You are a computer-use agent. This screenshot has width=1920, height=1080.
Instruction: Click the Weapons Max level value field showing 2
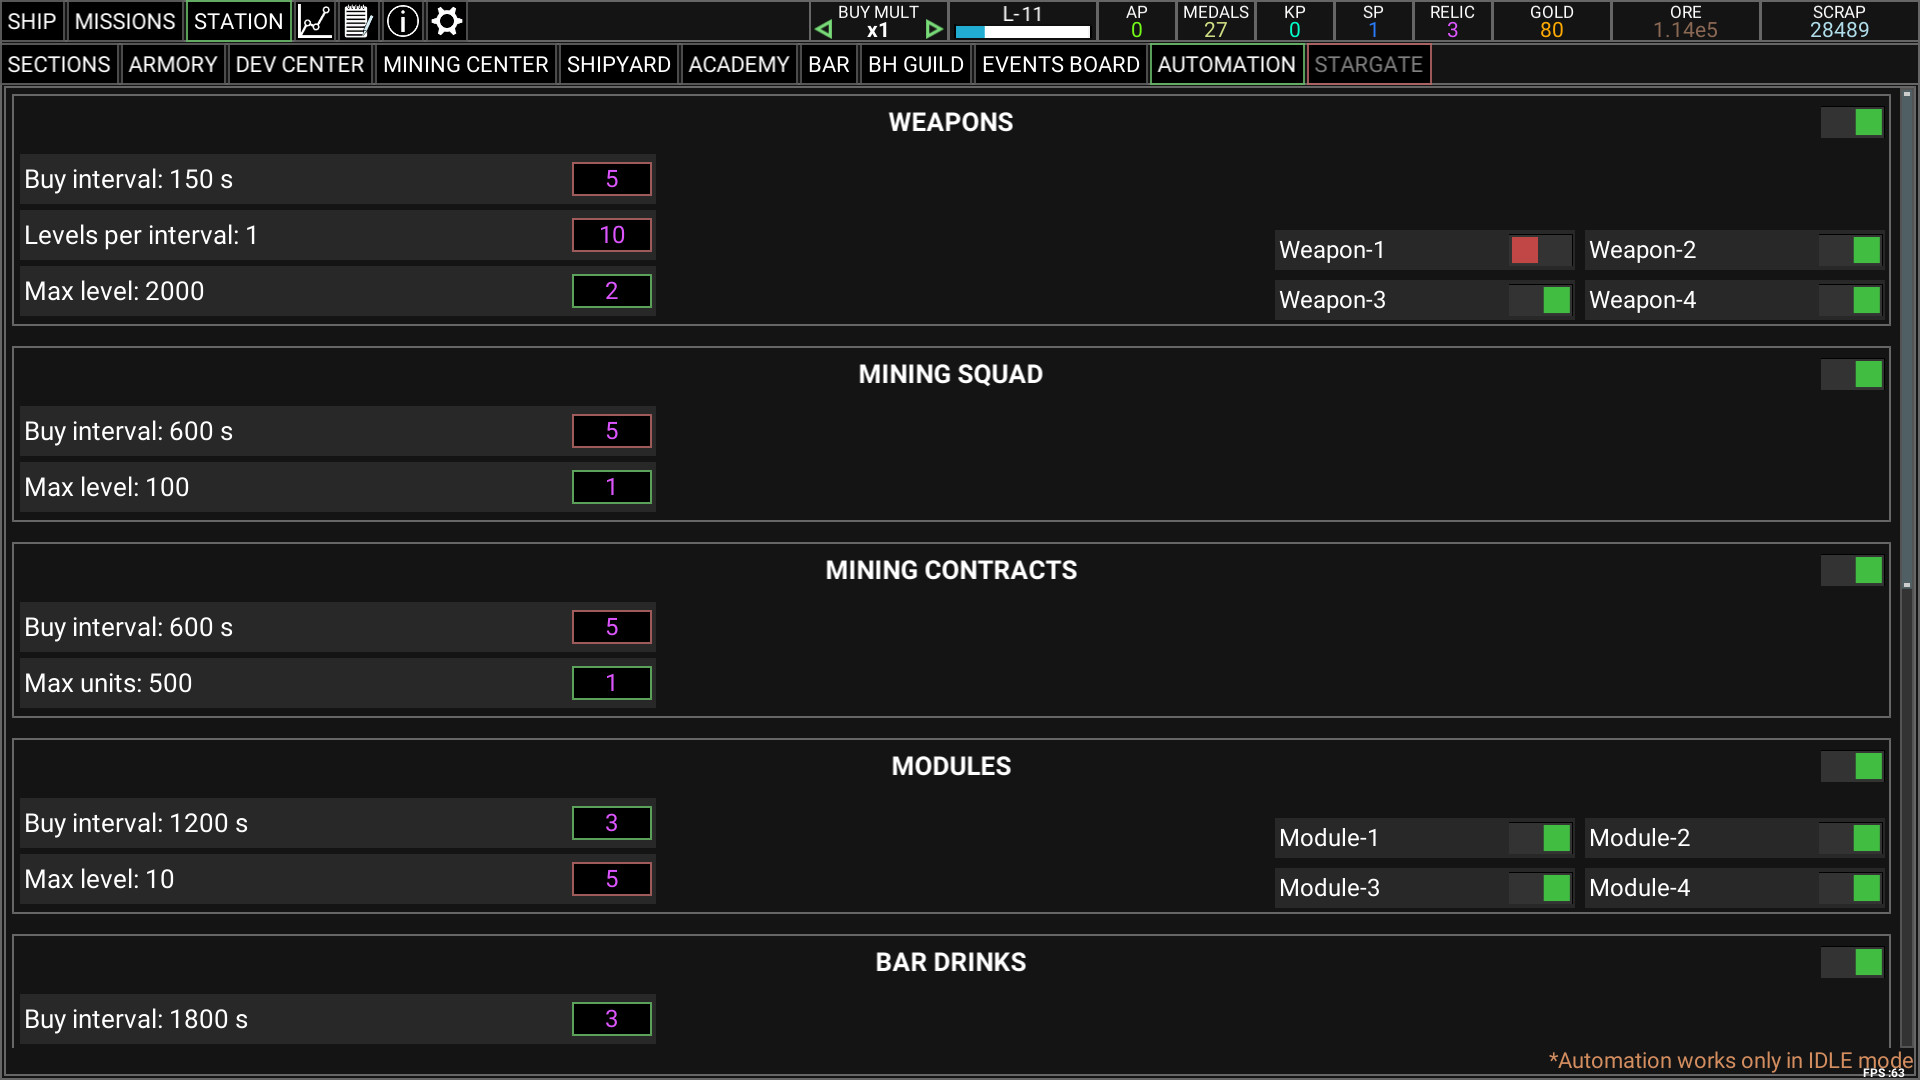point(611,291)
